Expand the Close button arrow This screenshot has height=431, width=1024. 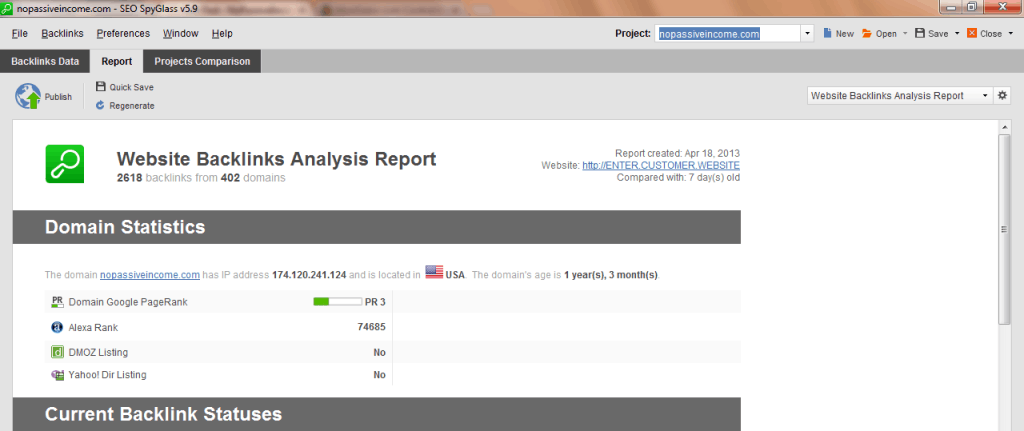pos(1010,33)
